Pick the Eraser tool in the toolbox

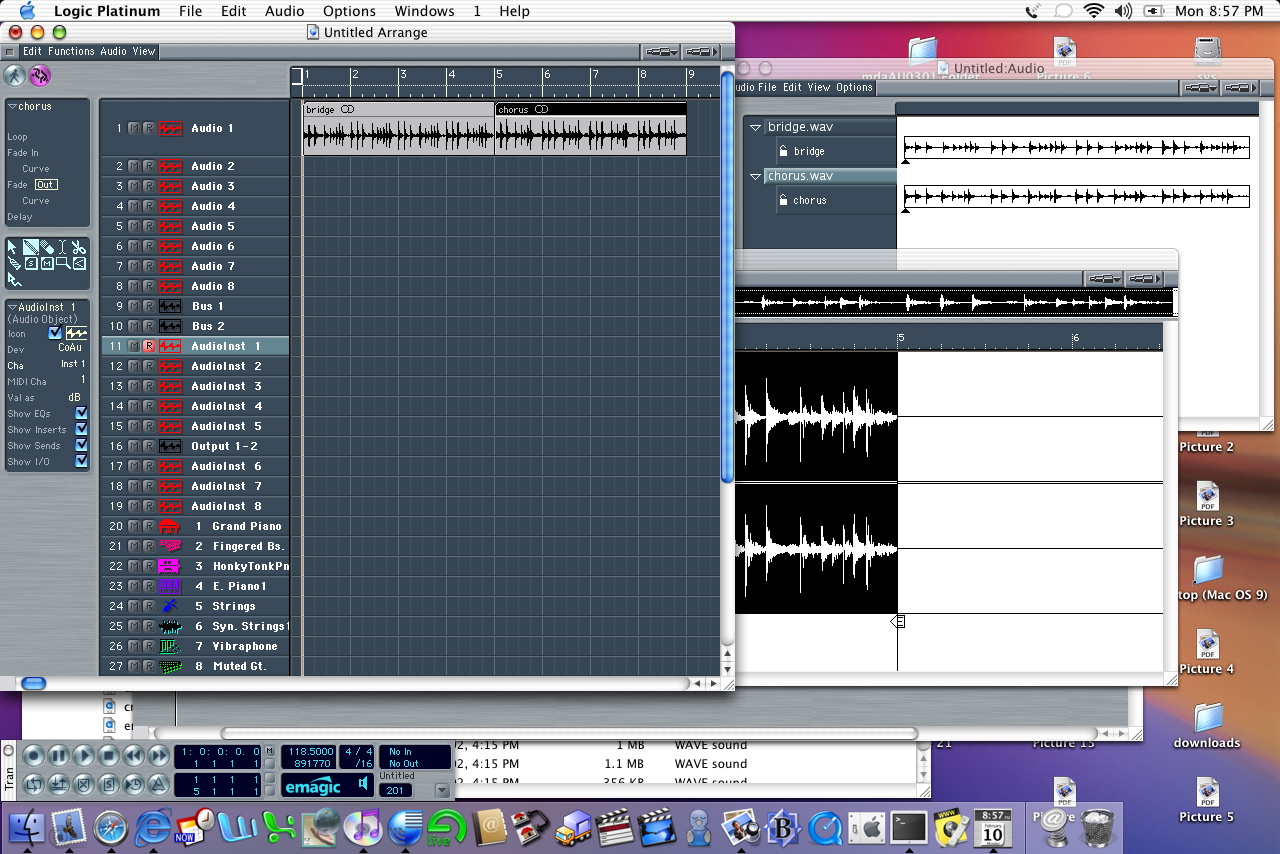(x=47, y=247)
